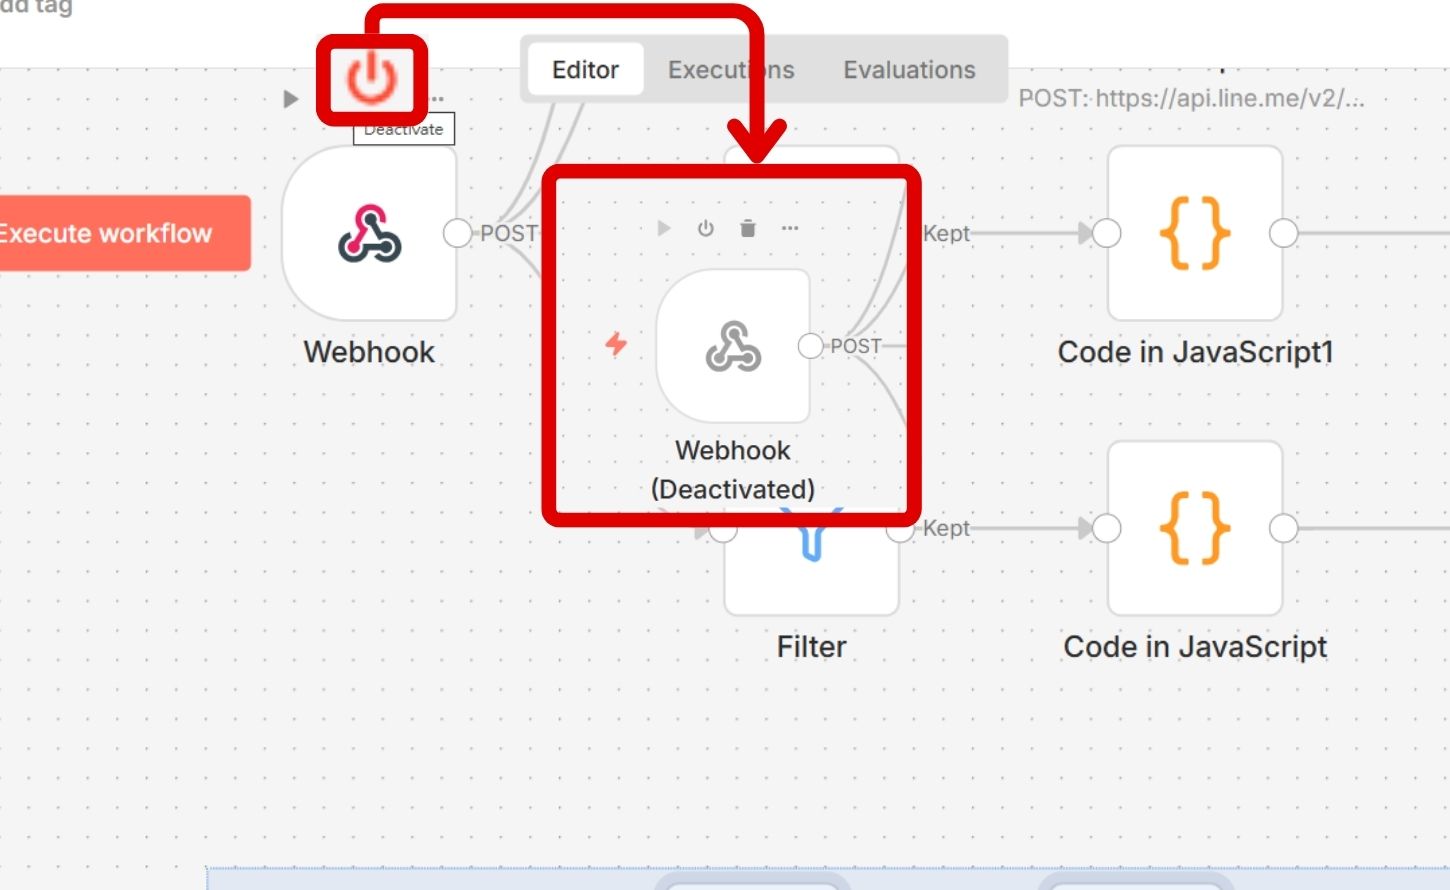The height and width of the screenshot is (890, 1450).
Task: Click the red lightning trigger icon
Action: (616, 344)
